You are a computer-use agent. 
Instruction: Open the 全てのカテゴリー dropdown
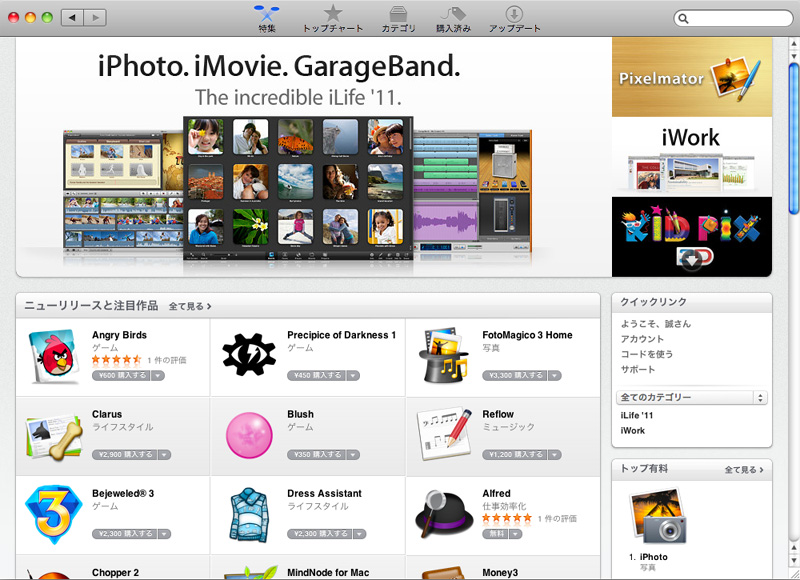tap(692, 396)
